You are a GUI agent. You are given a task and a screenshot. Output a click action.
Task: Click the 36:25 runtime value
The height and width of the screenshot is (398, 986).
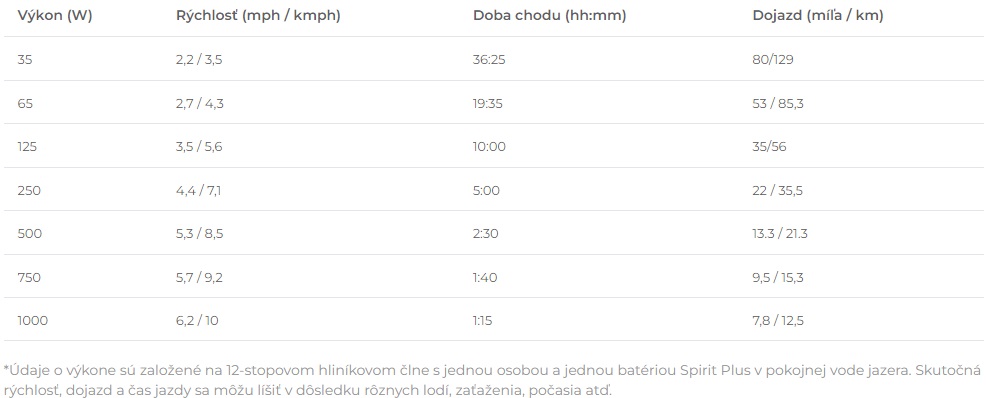(x=489, y=60)
